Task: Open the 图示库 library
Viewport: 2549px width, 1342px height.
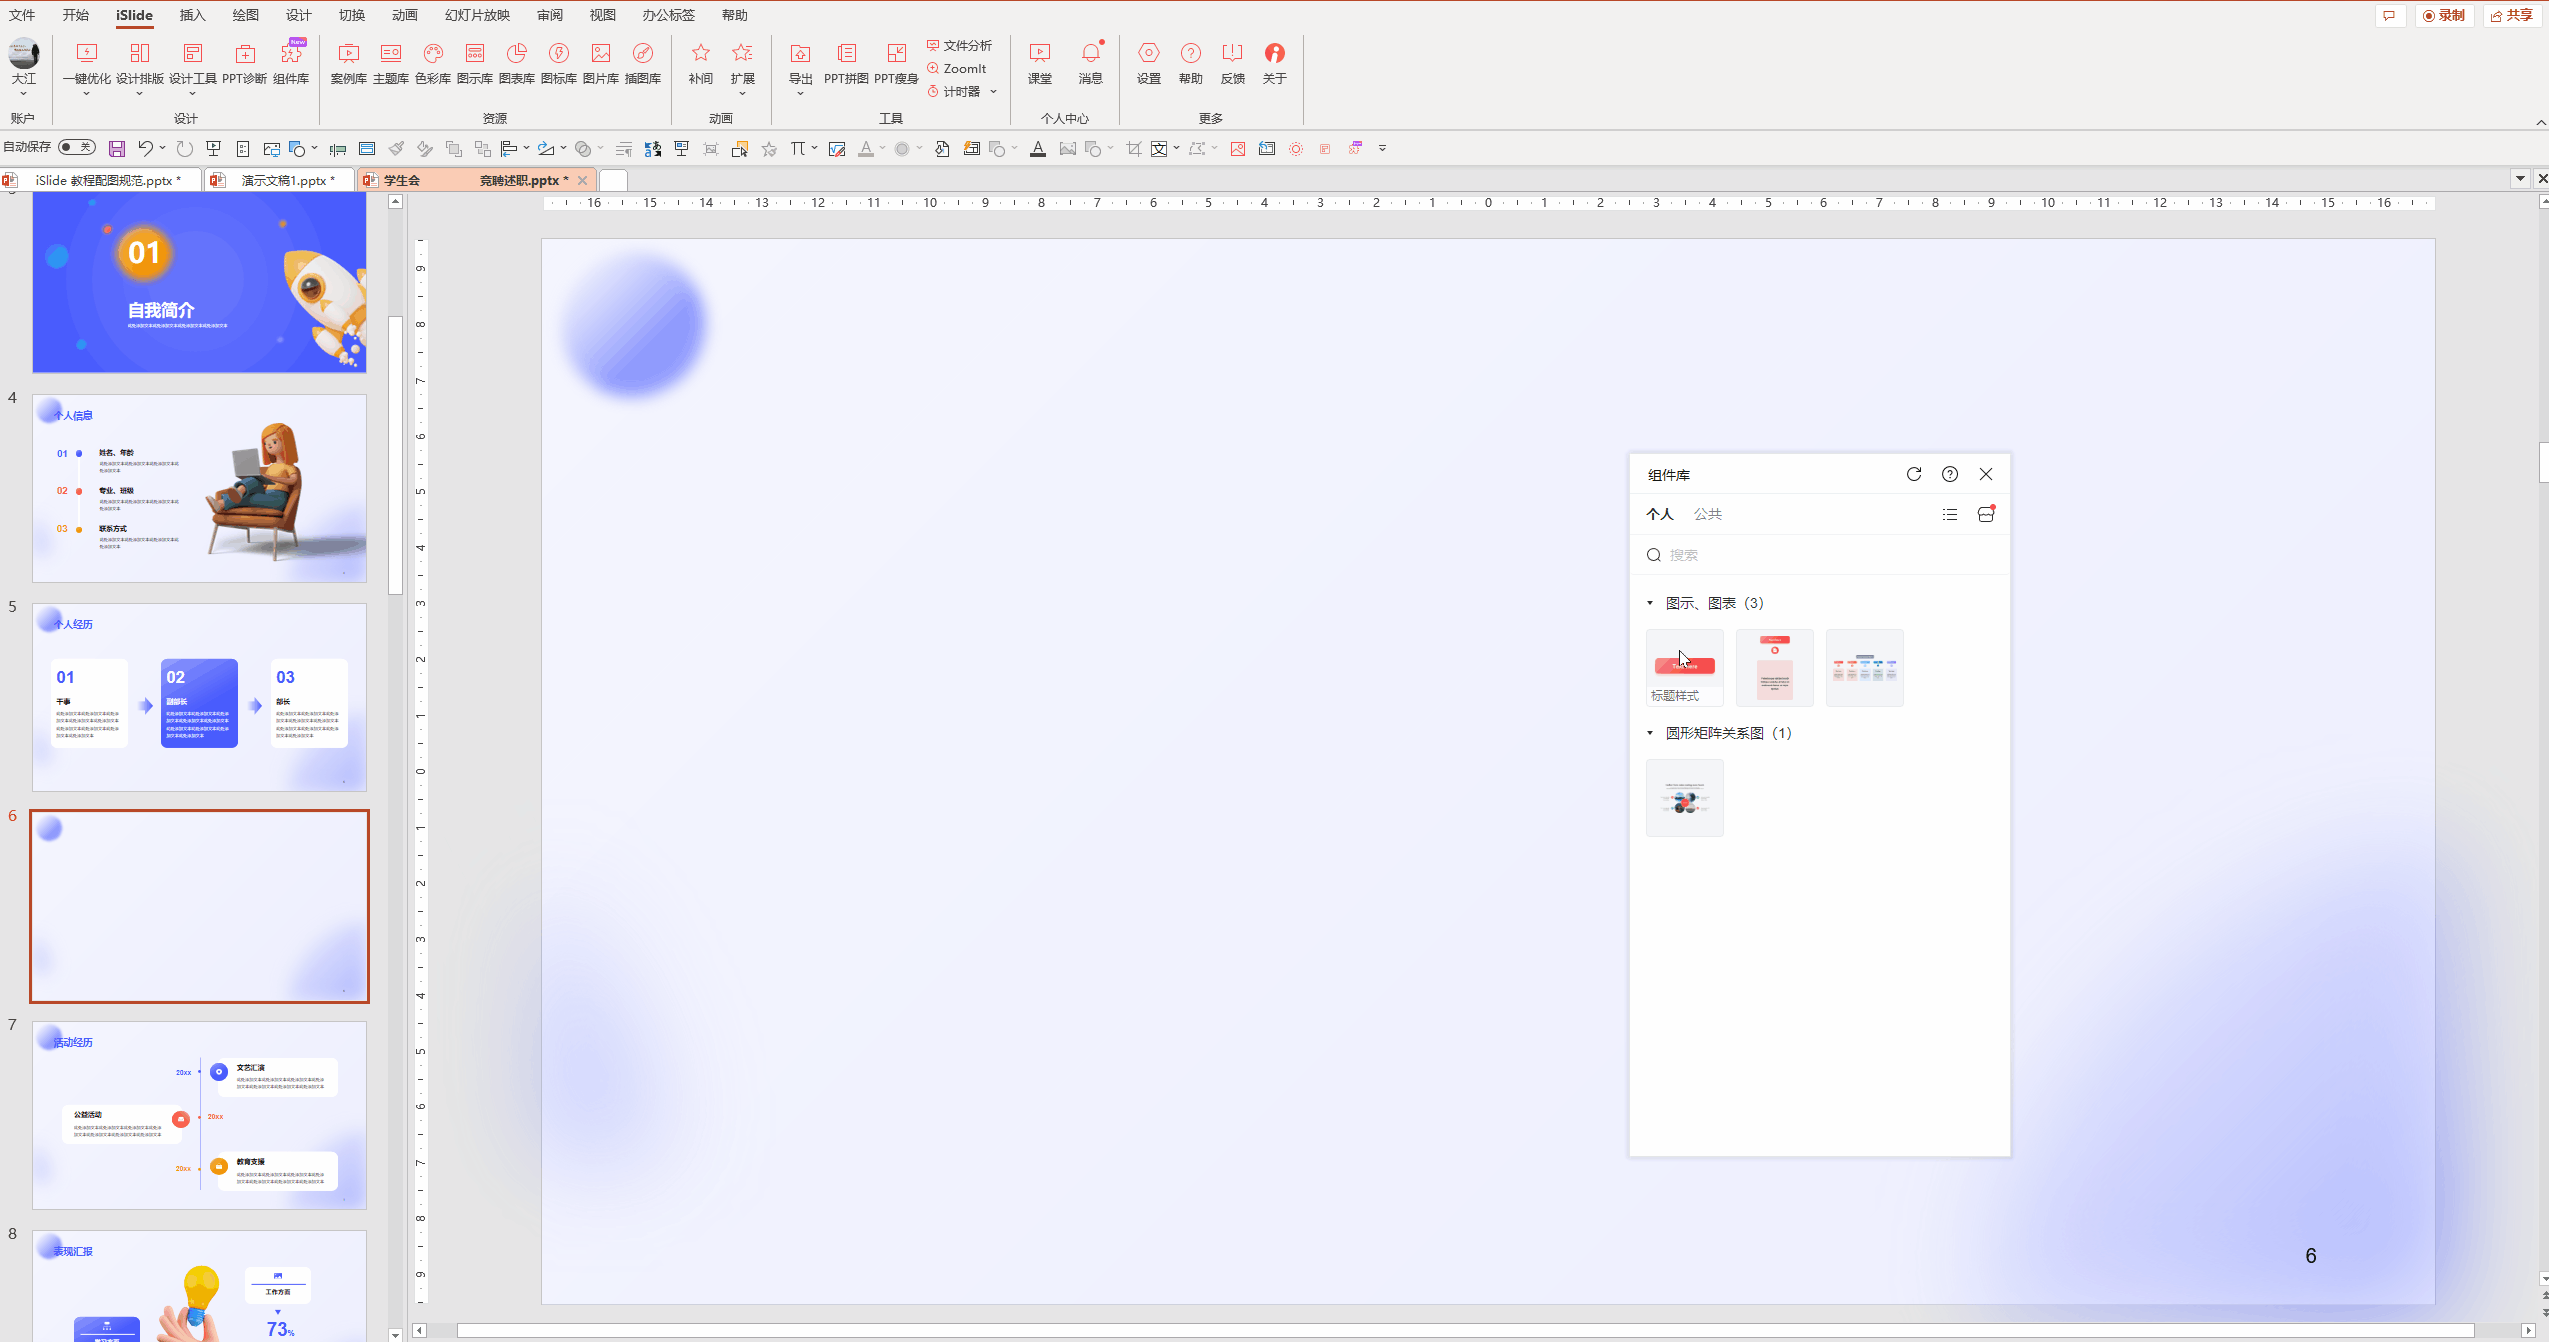Action: click(474, 64)
